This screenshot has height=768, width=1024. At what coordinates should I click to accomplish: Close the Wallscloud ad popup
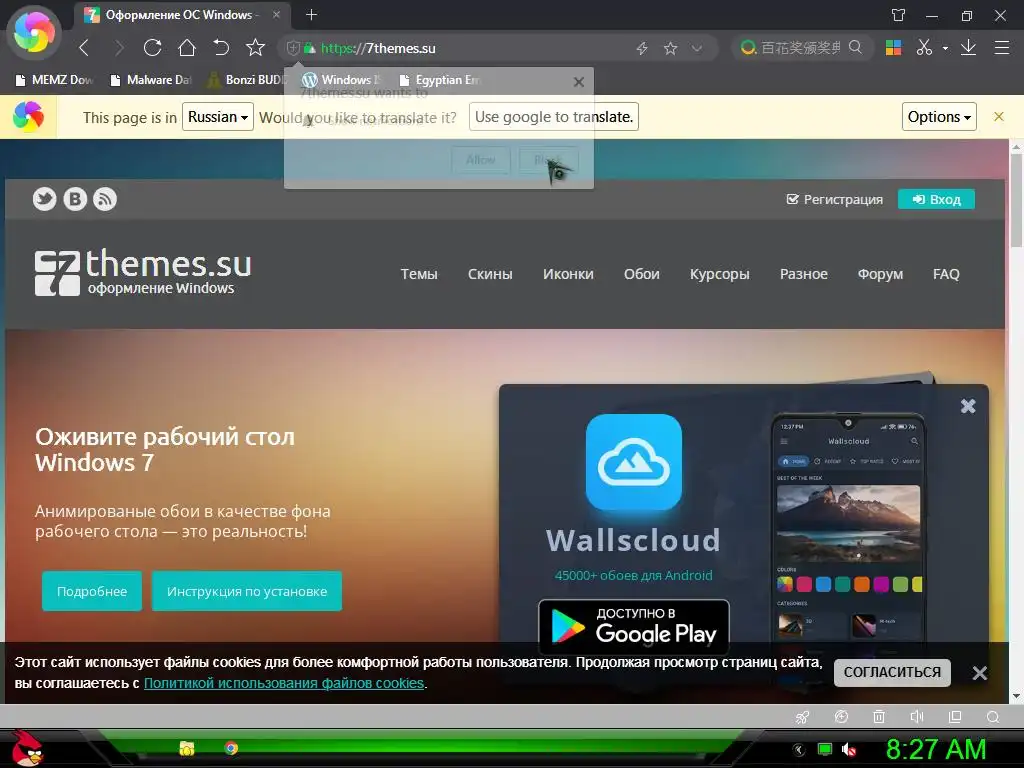click(968, 406)
